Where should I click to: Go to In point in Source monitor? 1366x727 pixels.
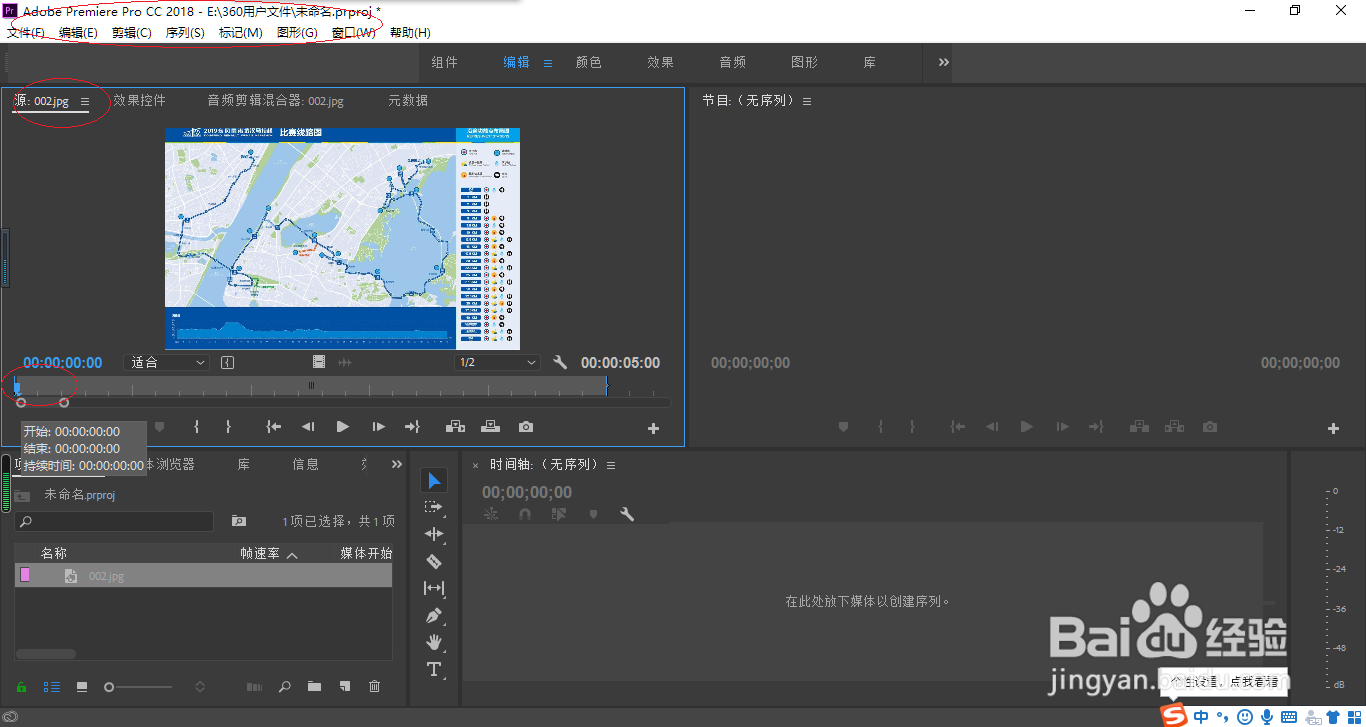pos(273,427)
